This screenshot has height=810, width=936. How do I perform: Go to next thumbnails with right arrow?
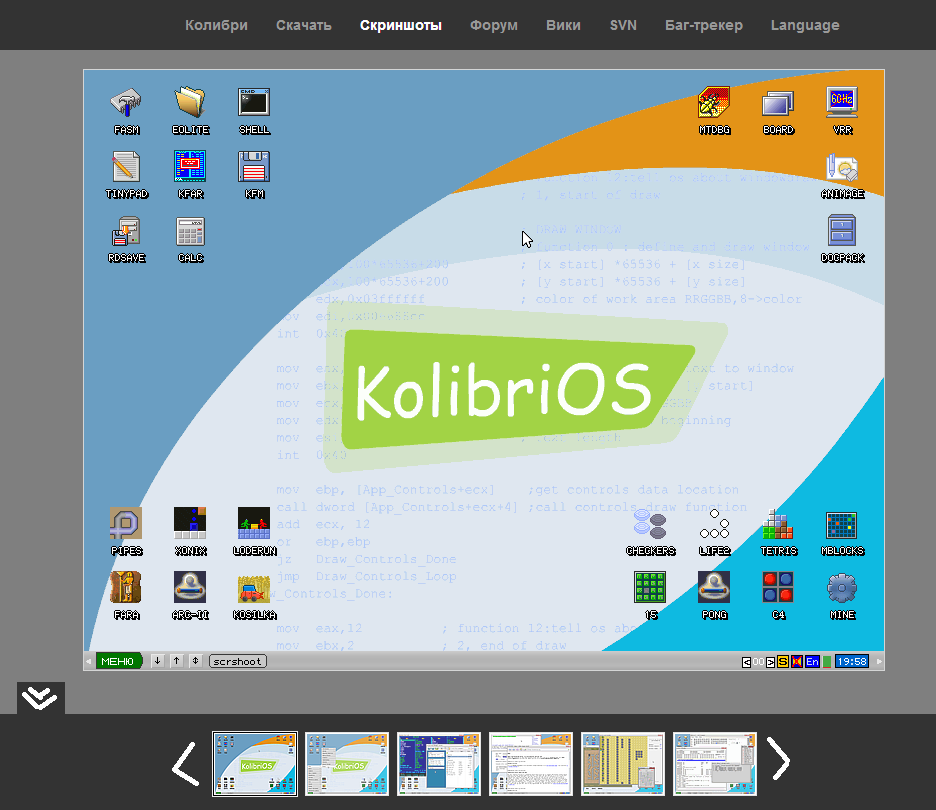click(779, 763)
